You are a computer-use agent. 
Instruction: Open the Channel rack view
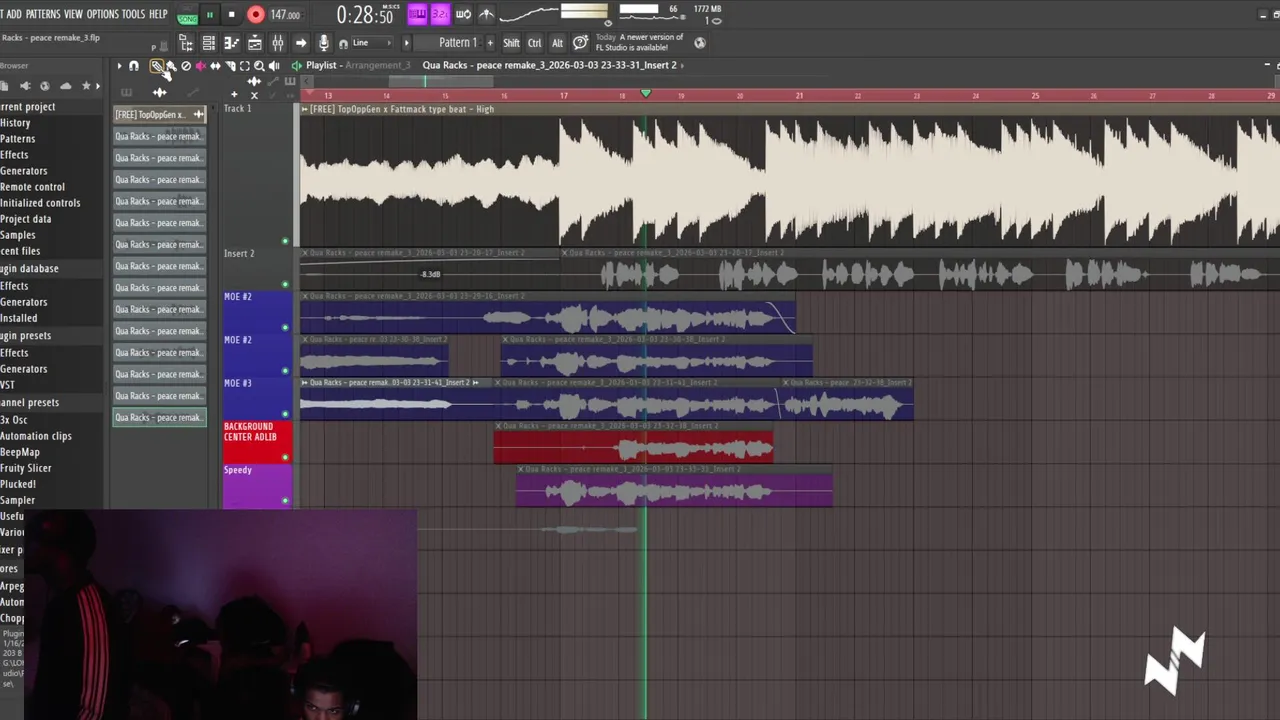pos(208,43)
